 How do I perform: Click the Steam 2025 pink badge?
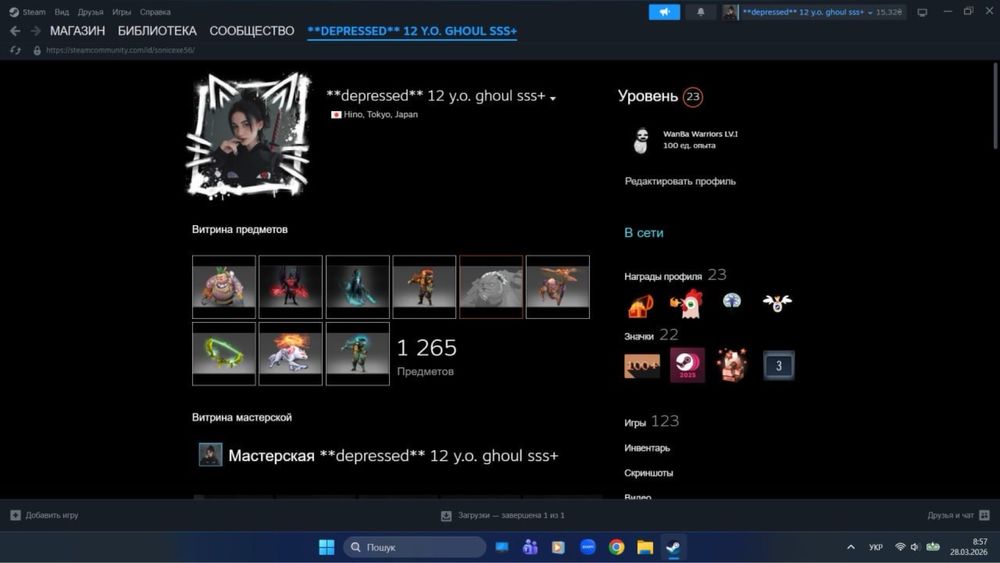(x=688, y=365)
